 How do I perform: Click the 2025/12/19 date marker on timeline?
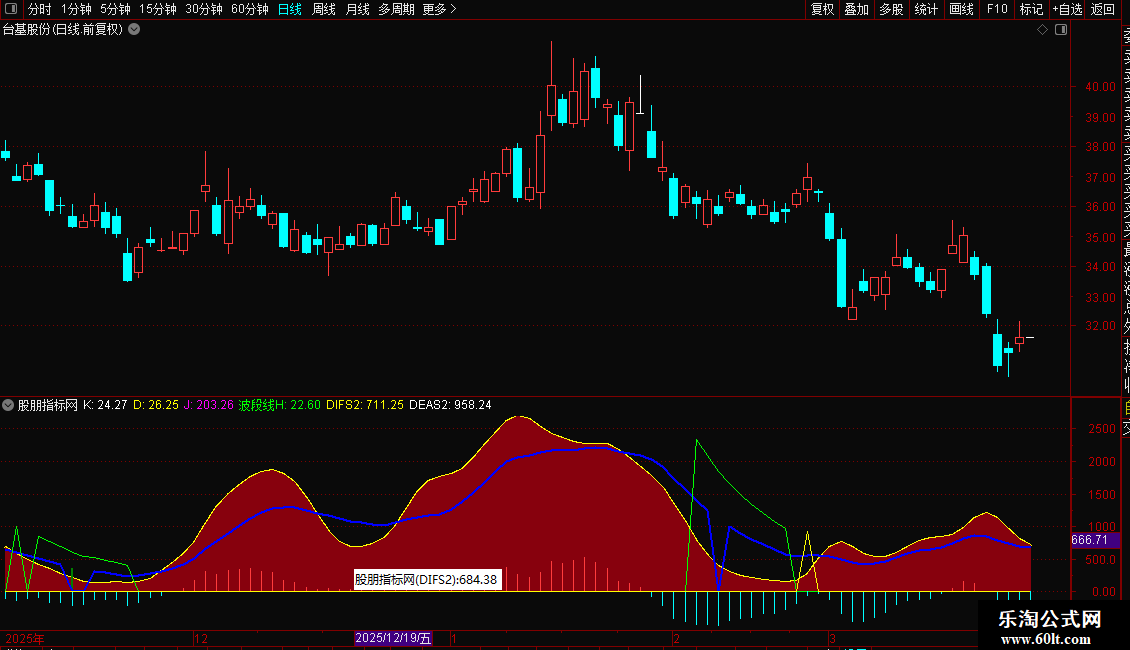[394, 638]
